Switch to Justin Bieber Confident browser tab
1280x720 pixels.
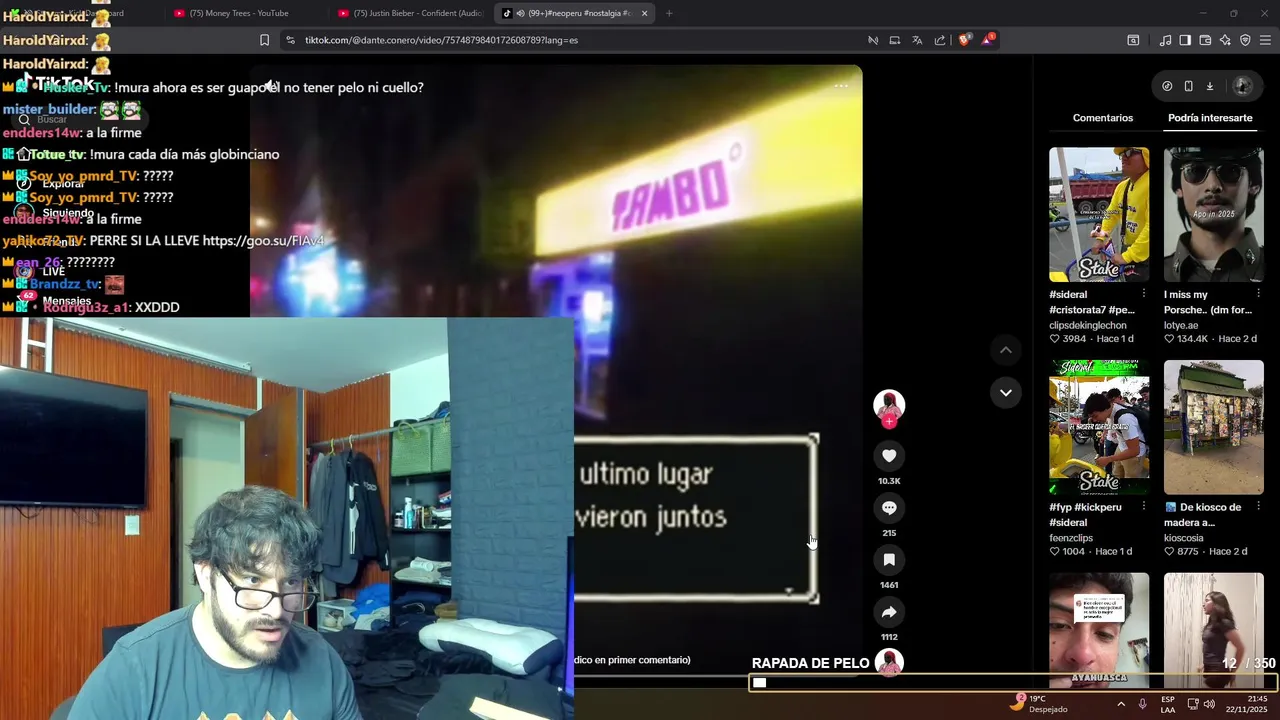point(410,13)
